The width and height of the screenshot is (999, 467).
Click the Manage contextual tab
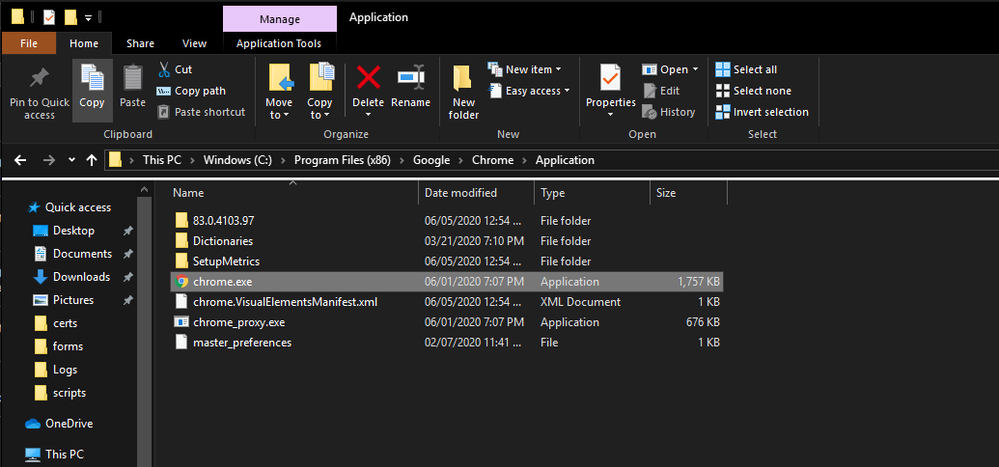(x=280, y=20)
